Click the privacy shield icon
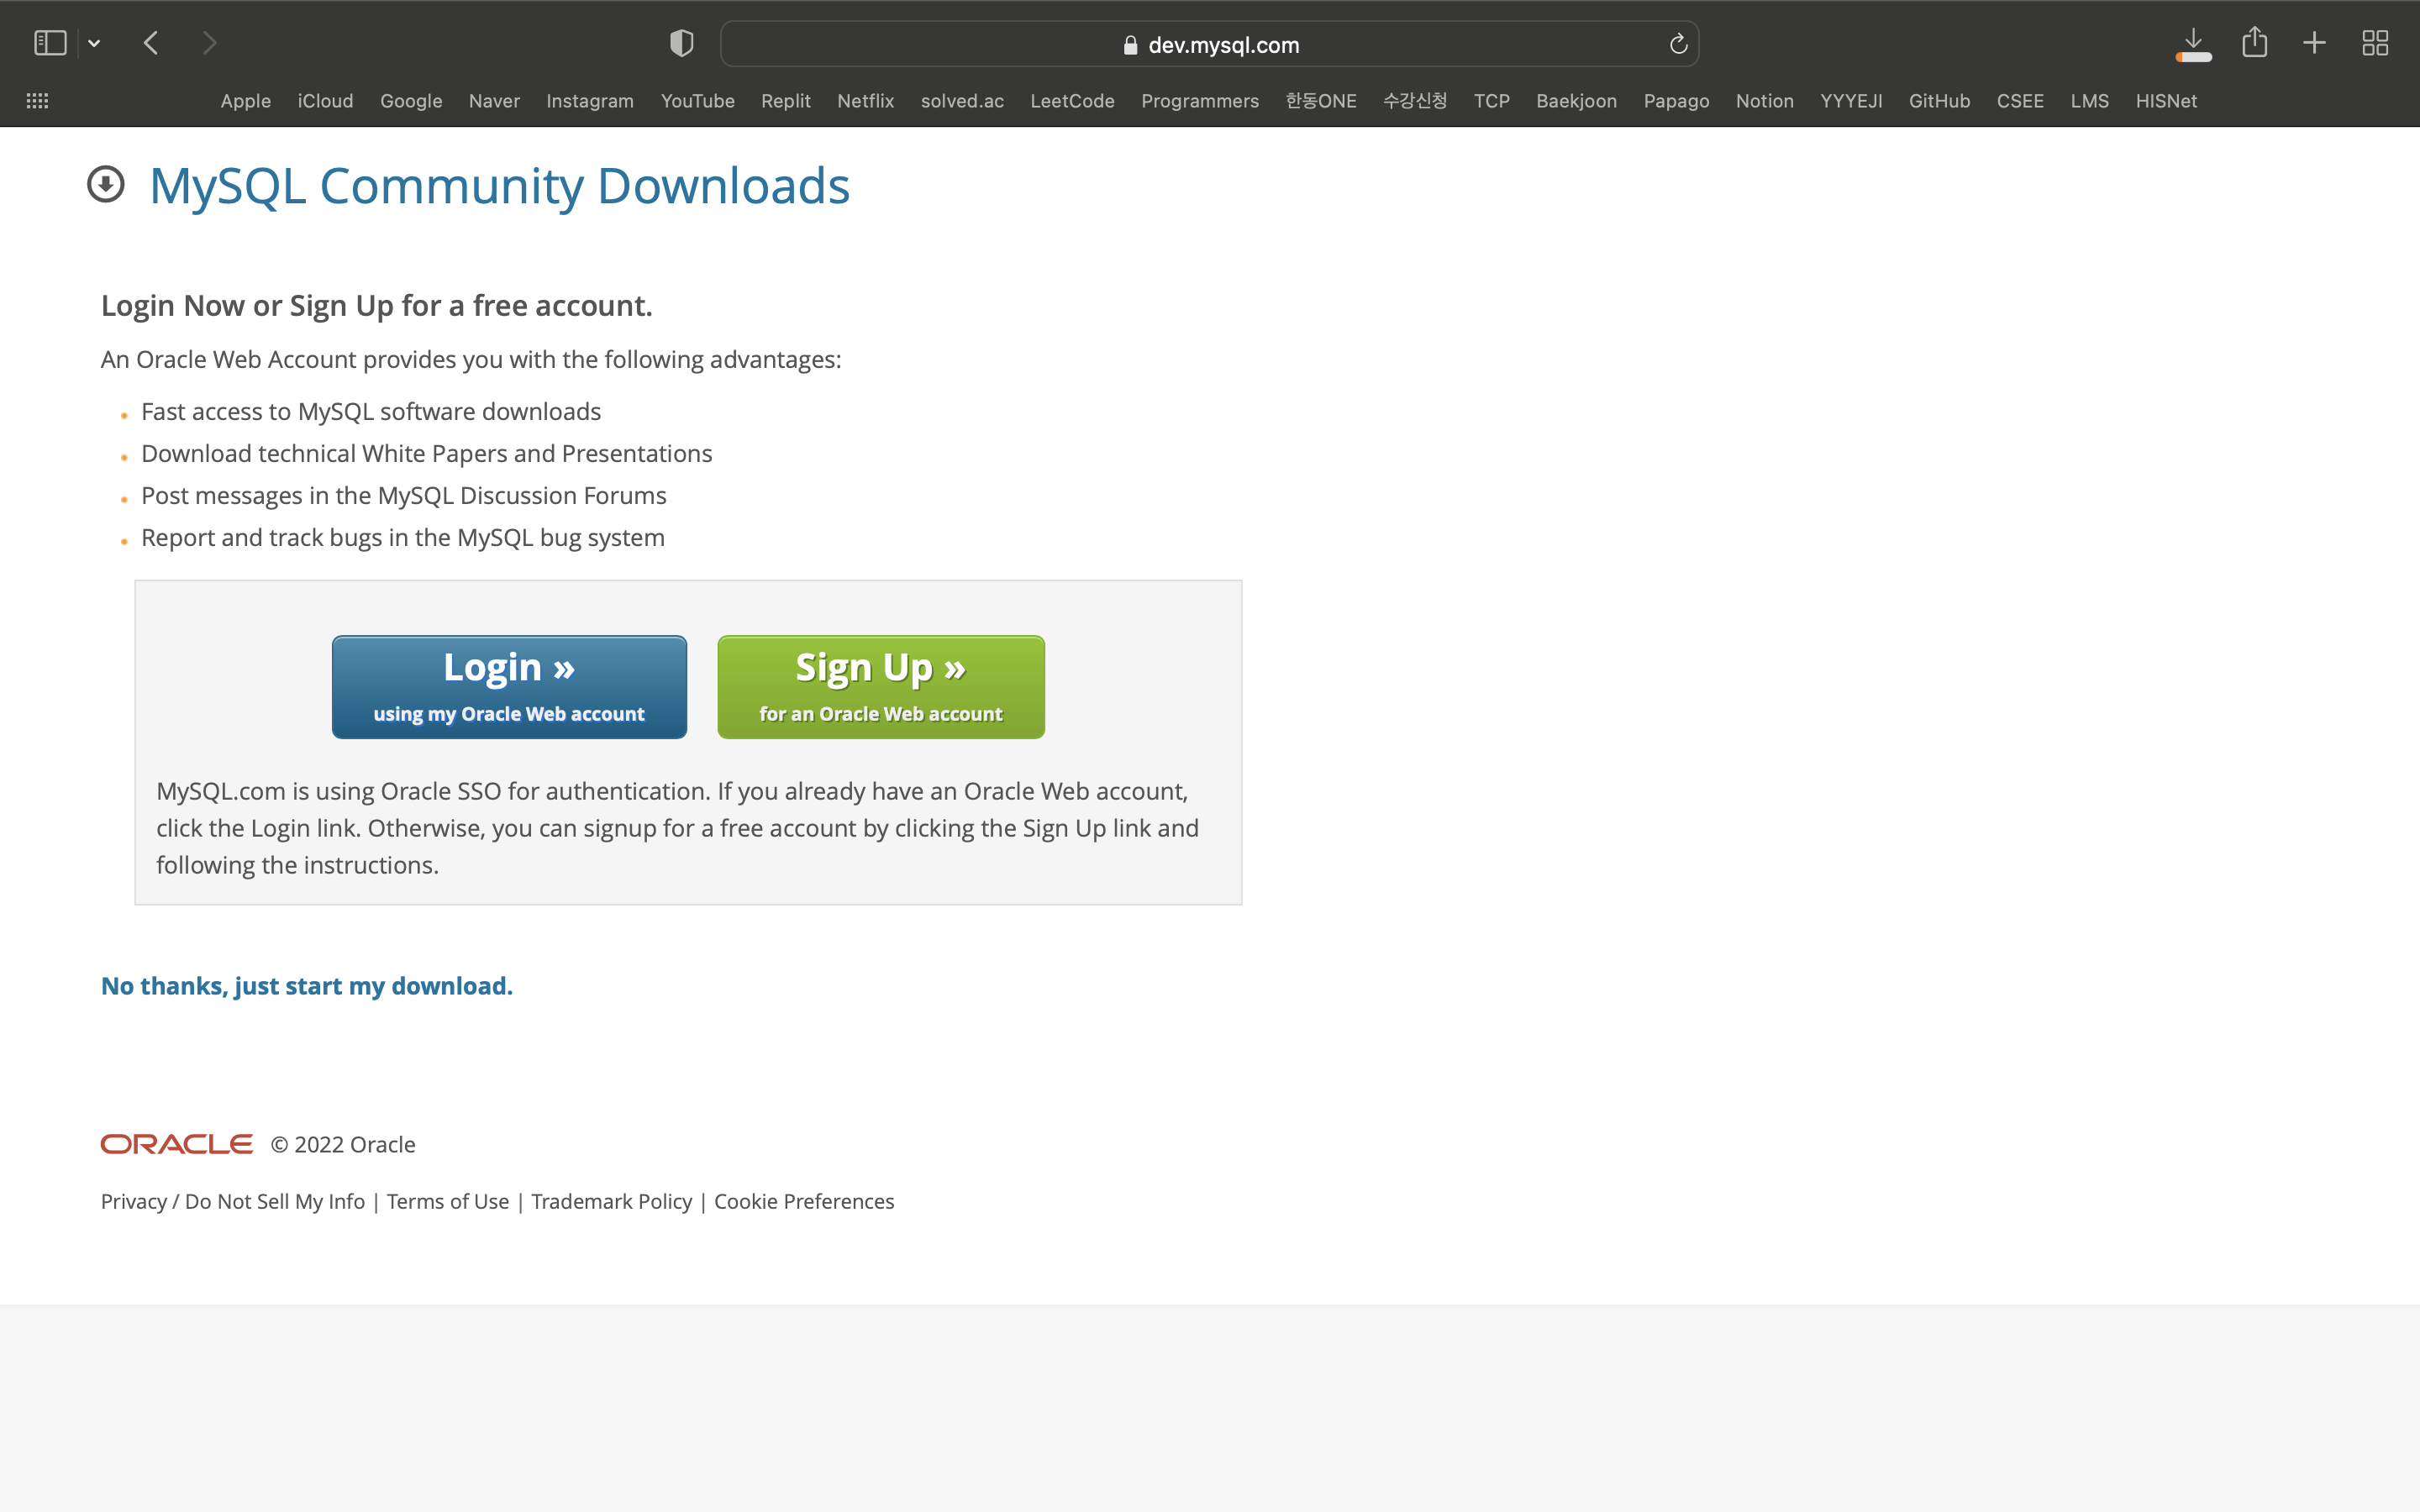Screen dimensions: 2420x1512 [681, 43]
